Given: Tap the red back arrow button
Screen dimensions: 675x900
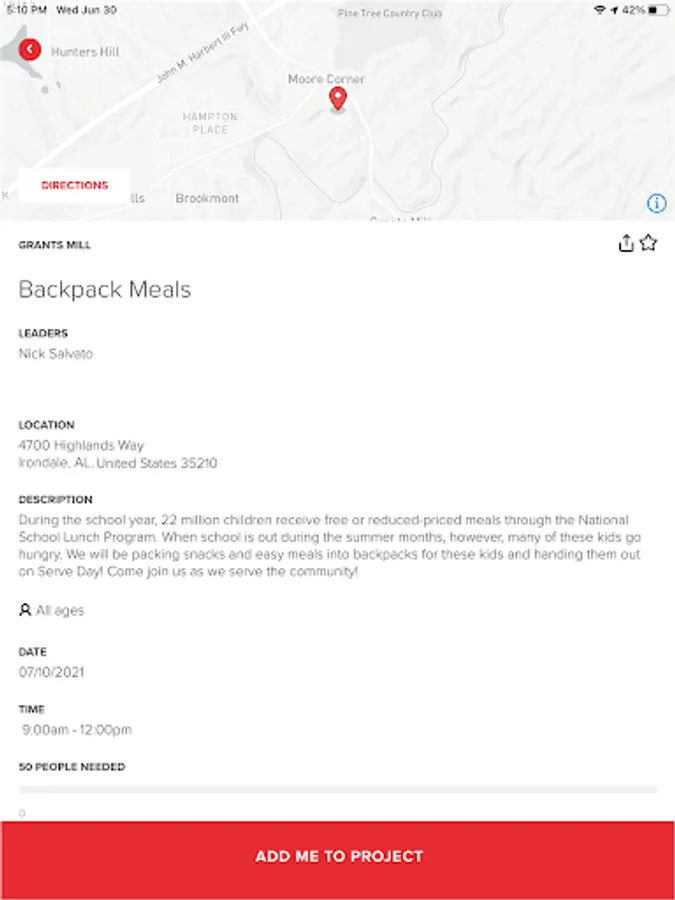Looking at the screenshot, I should click(30, 50).
